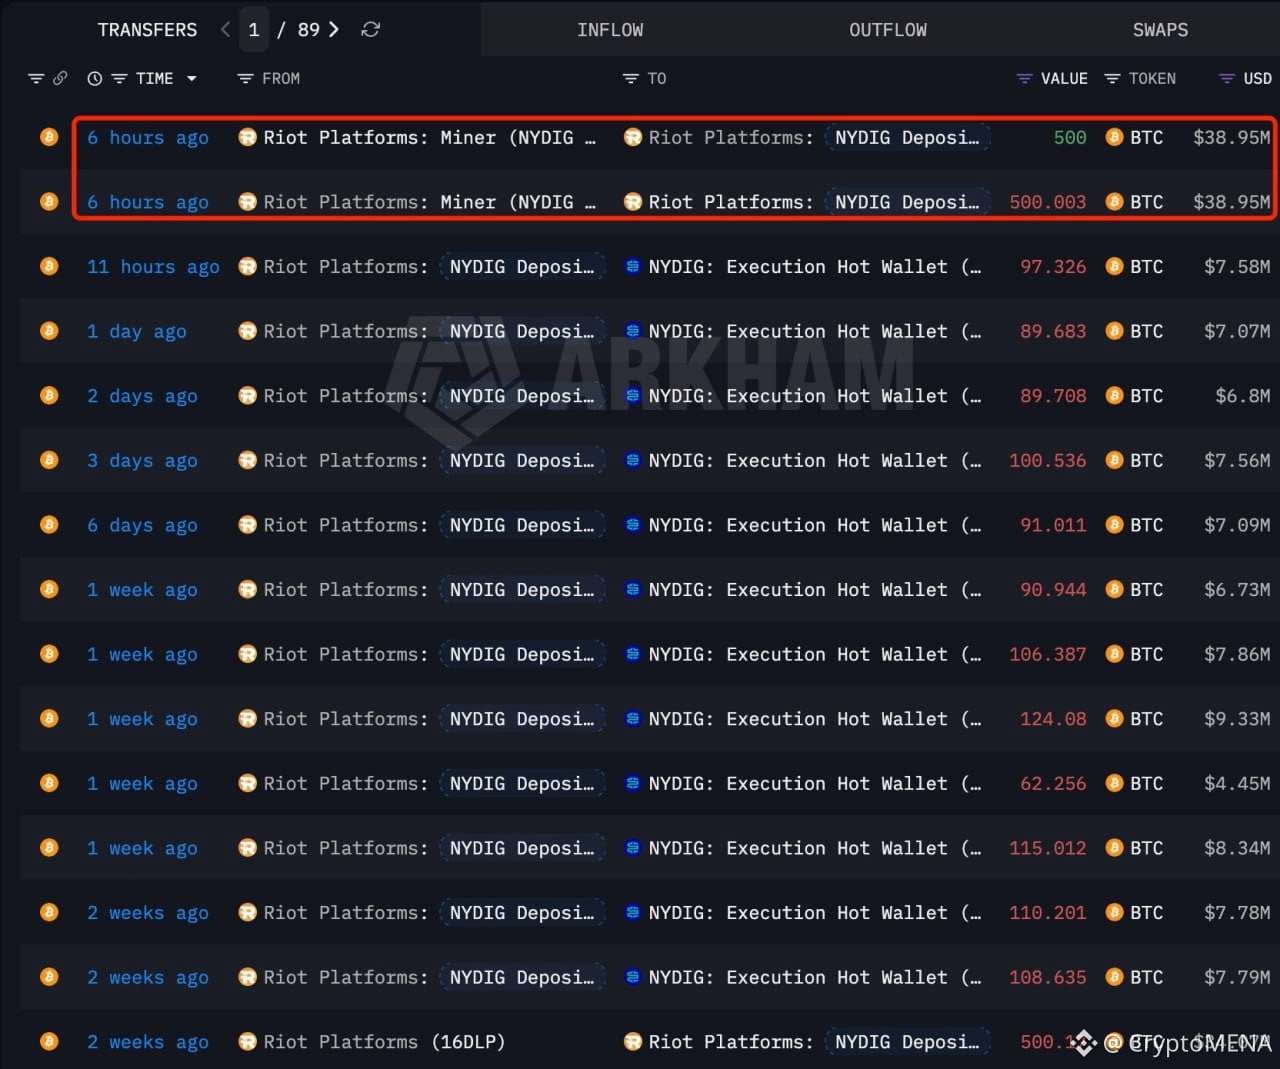The image size is (1280, 1069).
Task: Click the page number field showing 1
Action: [254, 30]
